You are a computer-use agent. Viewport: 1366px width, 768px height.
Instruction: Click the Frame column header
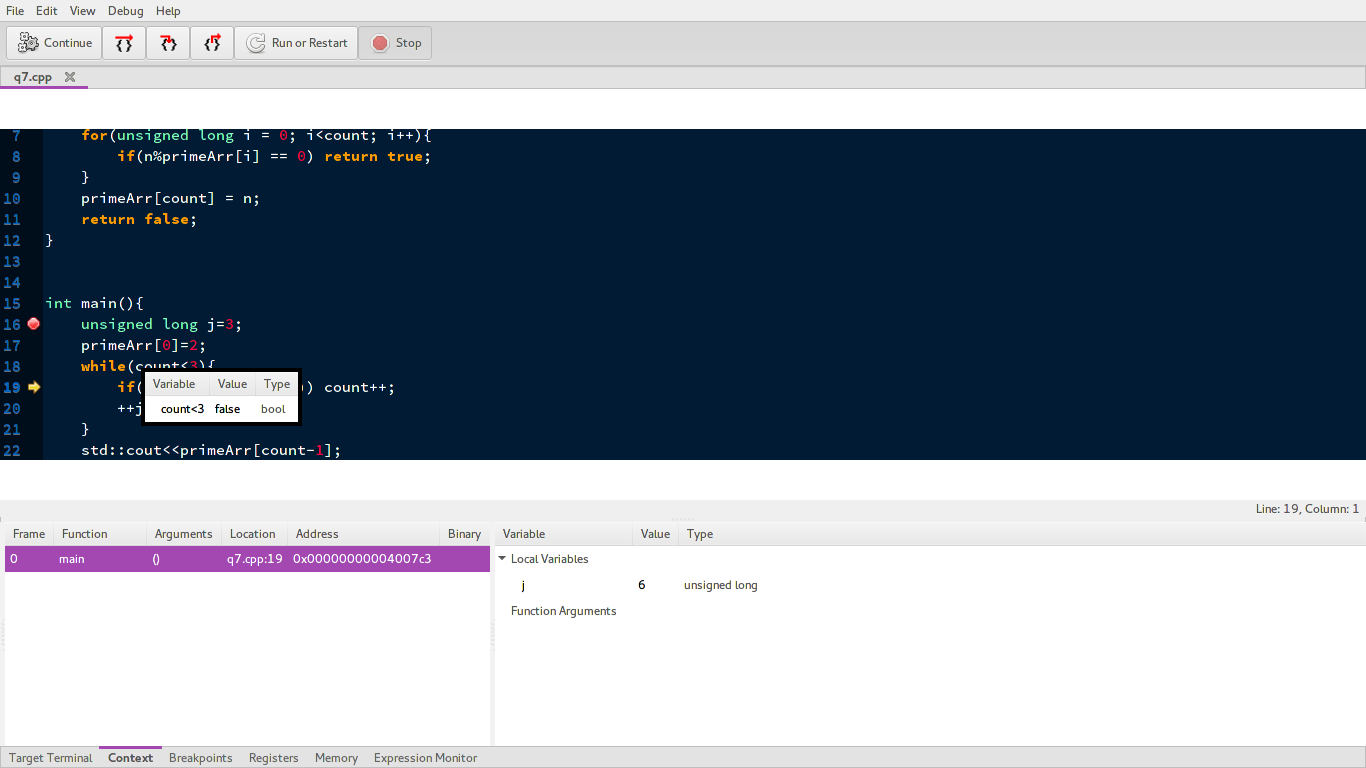click(29, 534)
